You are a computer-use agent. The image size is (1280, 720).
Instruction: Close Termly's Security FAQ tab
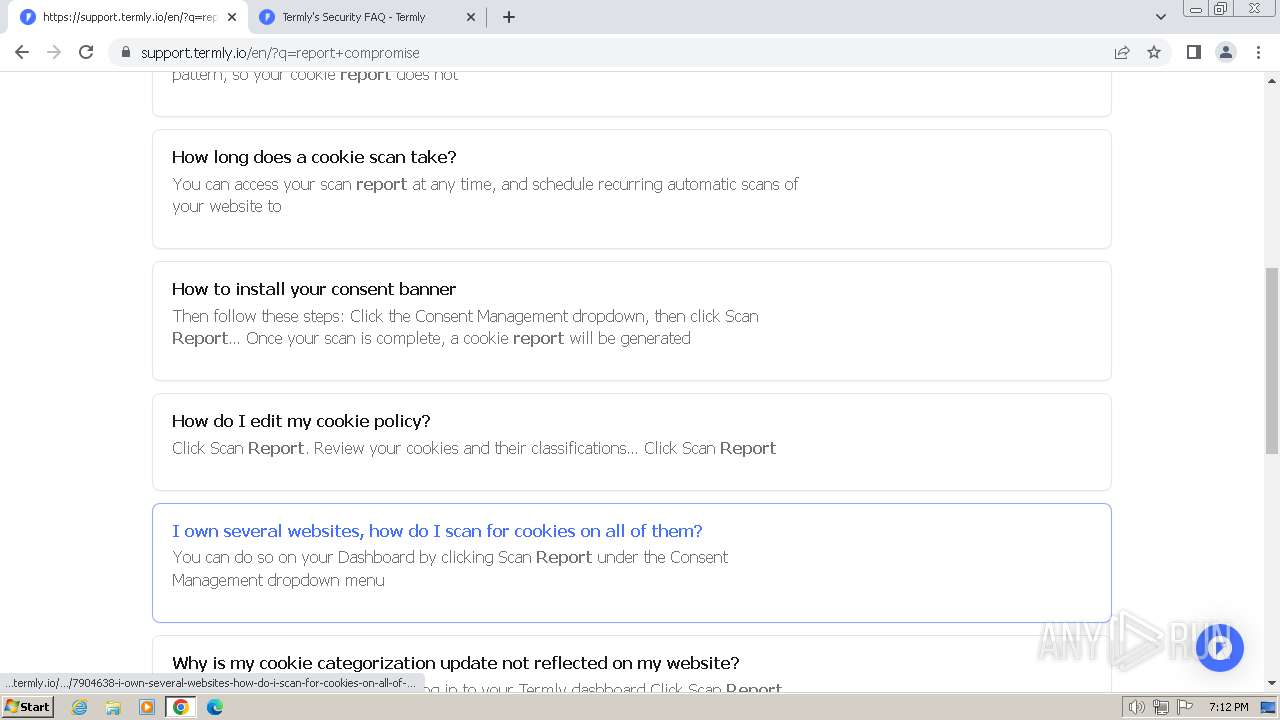[471, 17]
